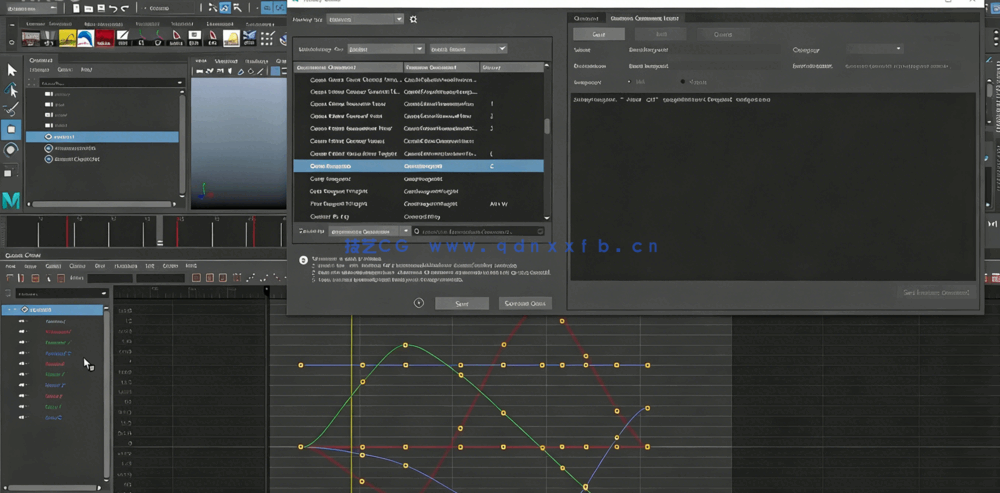Click the highlighted square tool in the toolbox
The width and height of the screenshot is (1000, 493).
[x=12, y=129]
